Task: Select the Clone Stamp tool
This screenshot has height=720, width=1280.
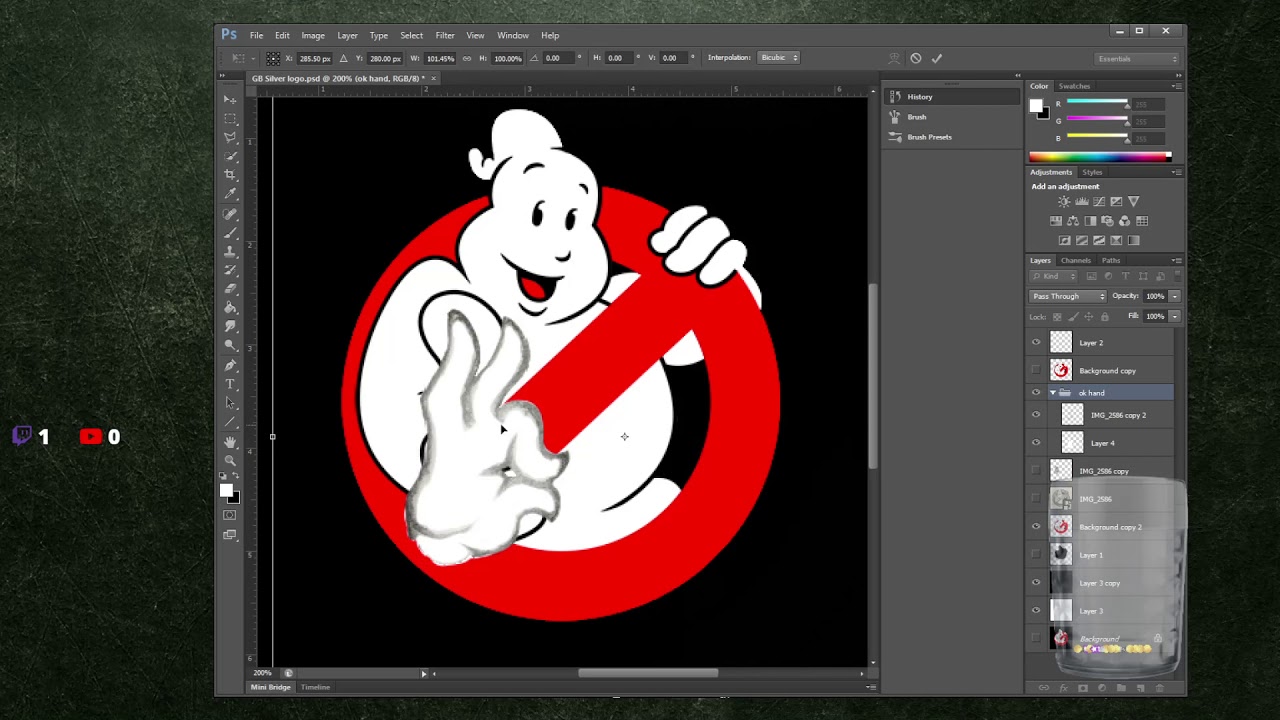Action: (230, 252)
